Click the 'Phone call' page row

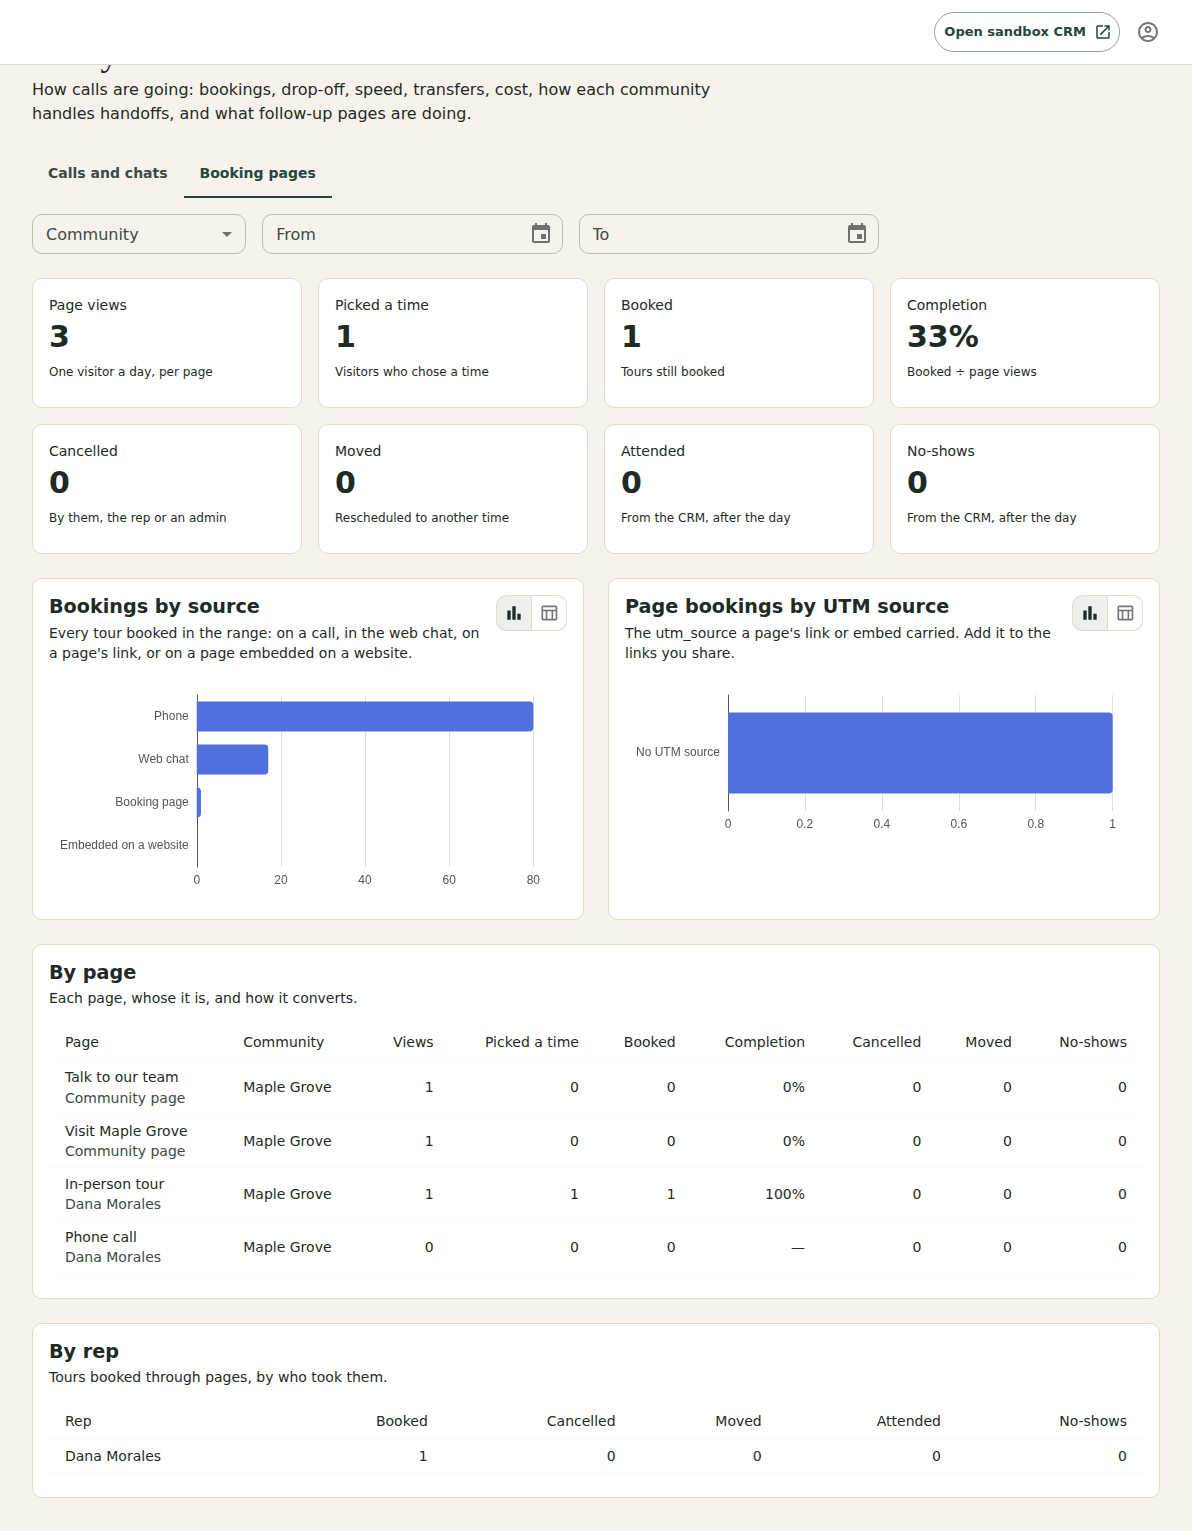tap(596, 1247)
